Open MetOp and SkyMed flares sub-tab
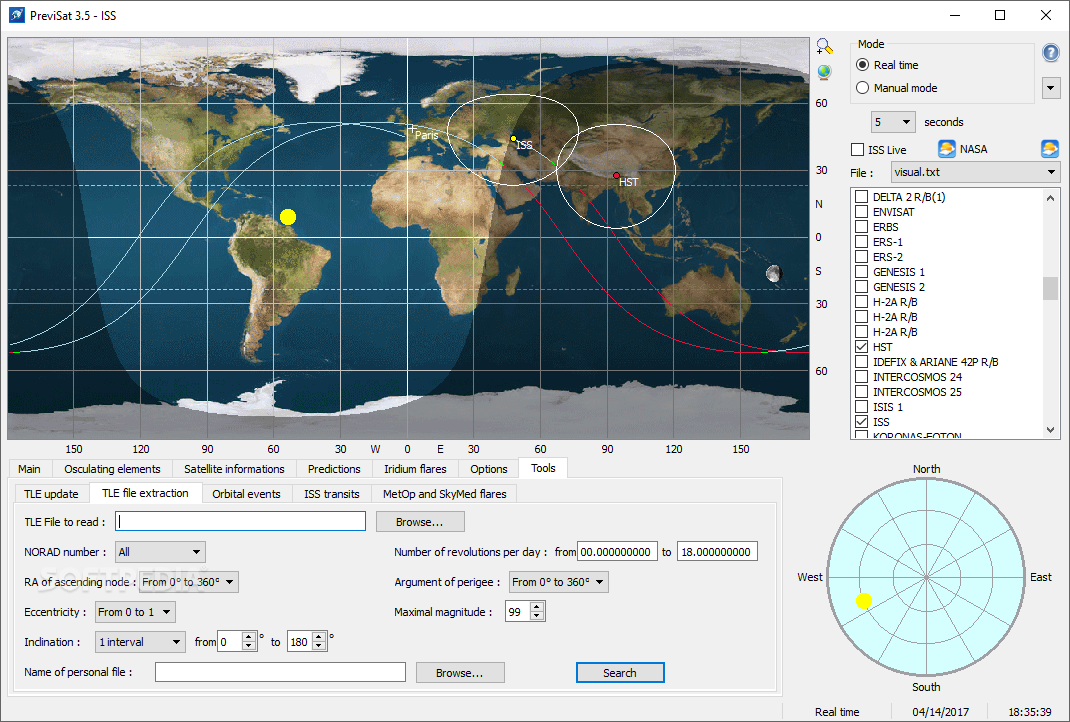1070x722 pixels. click(x=445, y=493)
